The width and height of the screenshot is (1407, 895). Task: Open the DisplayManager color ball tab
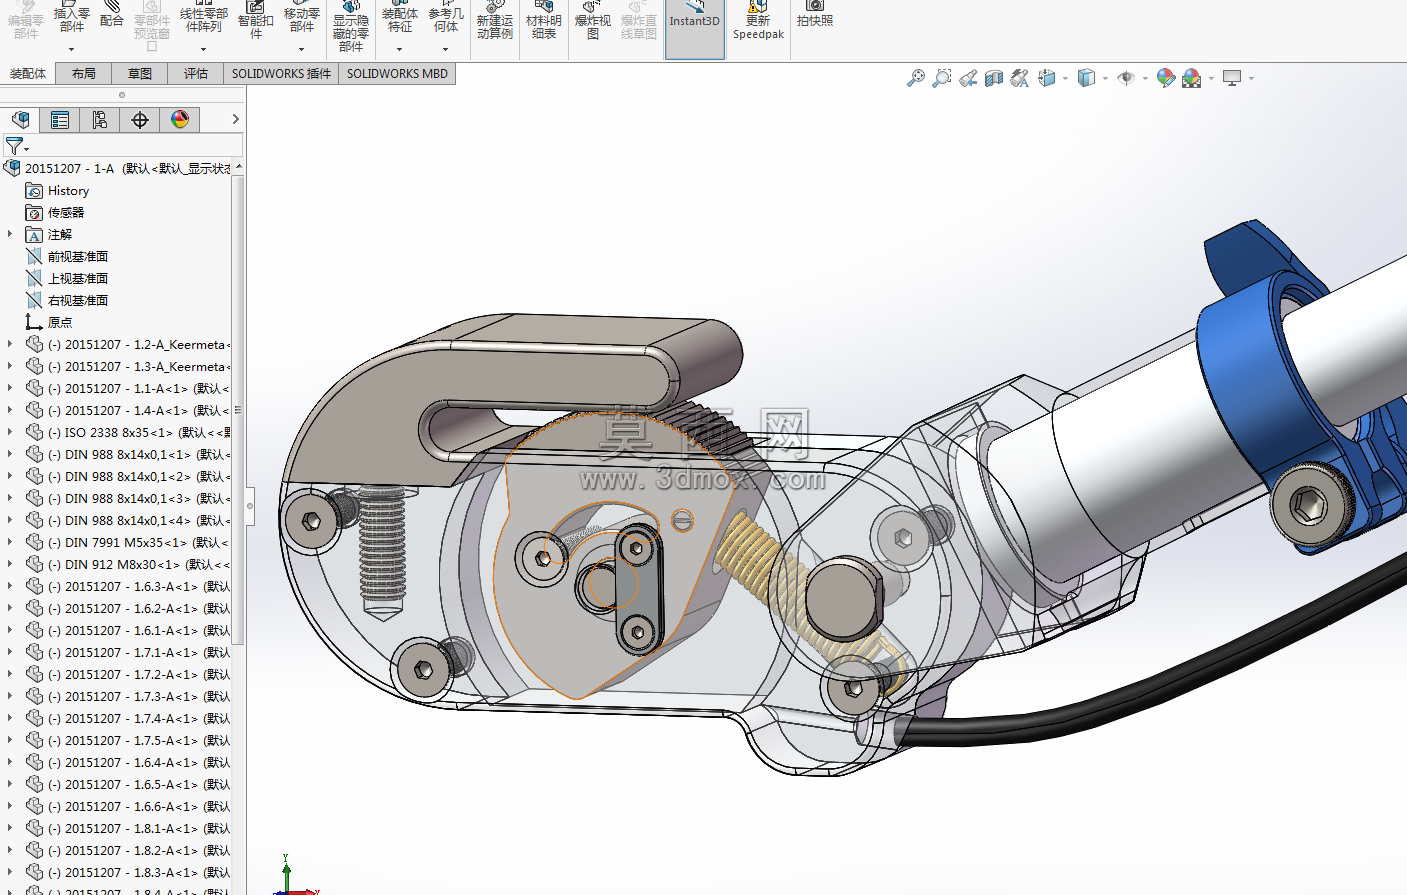click(x=180, y=120)
